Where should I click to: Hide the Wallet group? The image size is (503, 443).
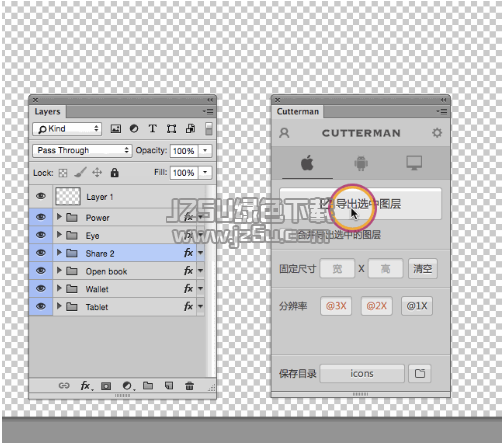[41, 288]
